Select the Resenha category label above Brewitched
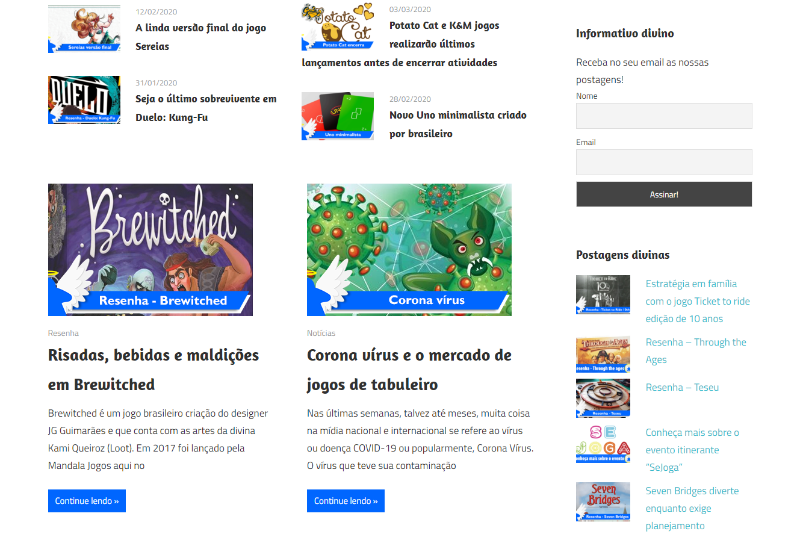Screen dimensions: 800x534 click(63, 333)
